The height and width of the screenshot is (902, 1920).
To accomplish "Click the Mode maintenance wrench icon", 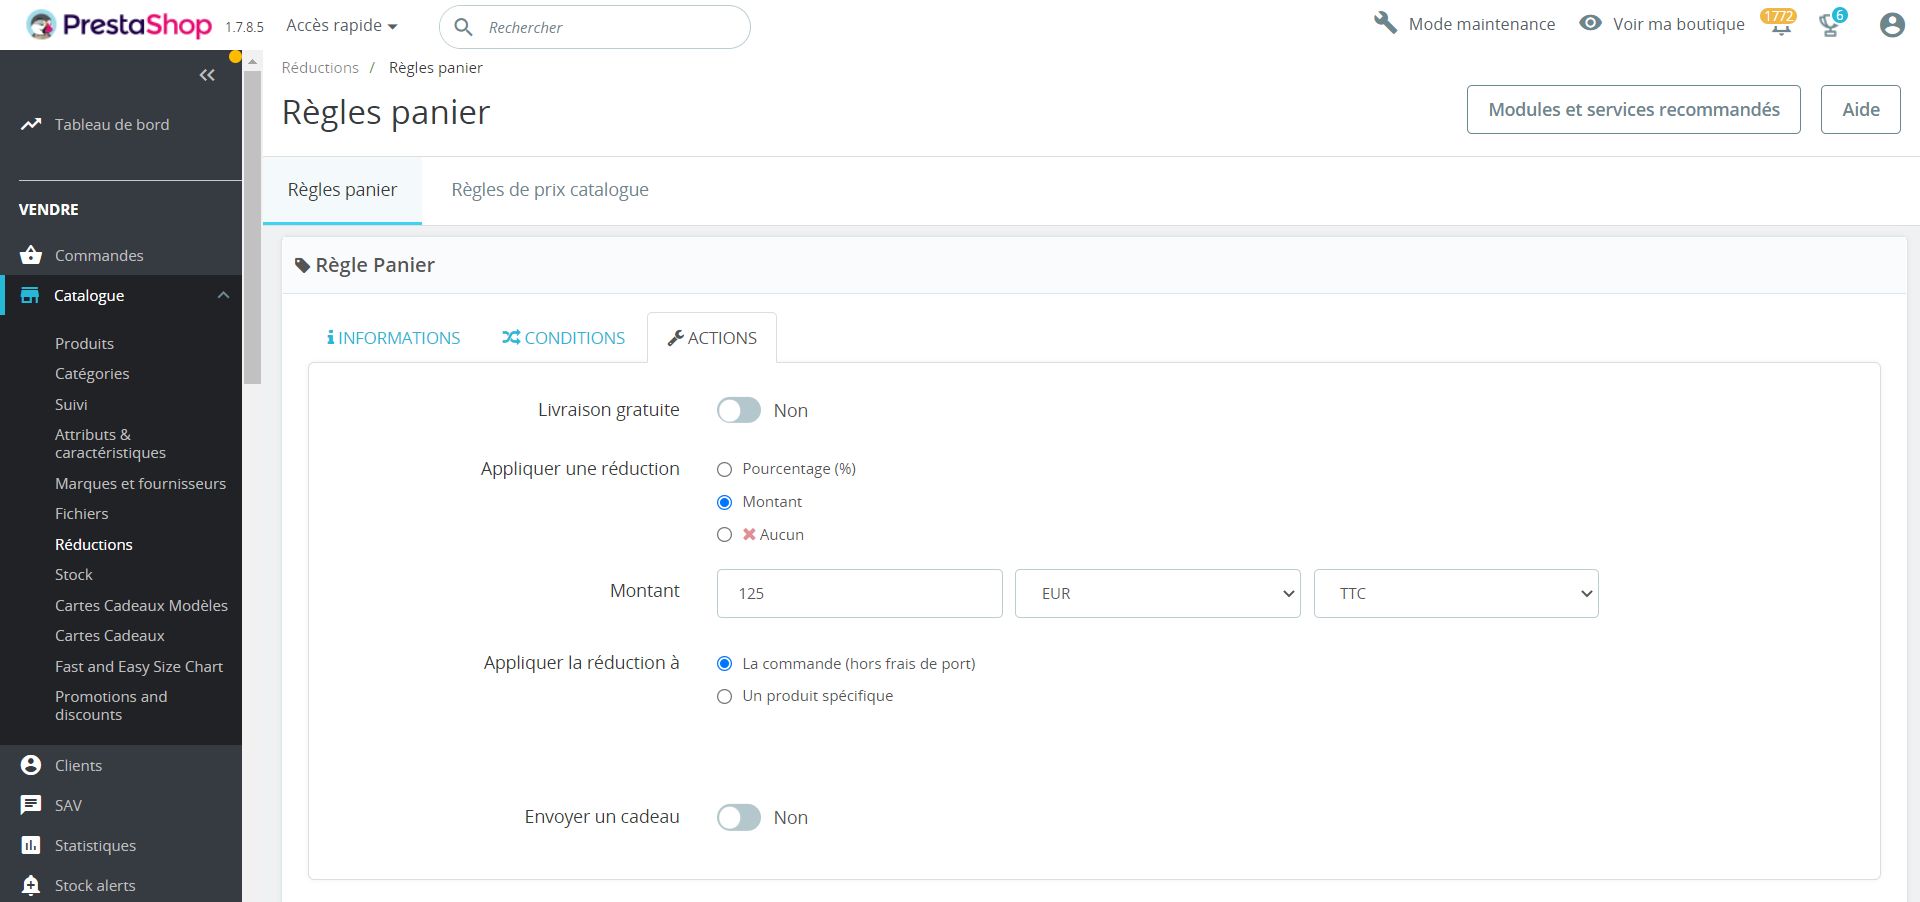I will point(1385,23).
